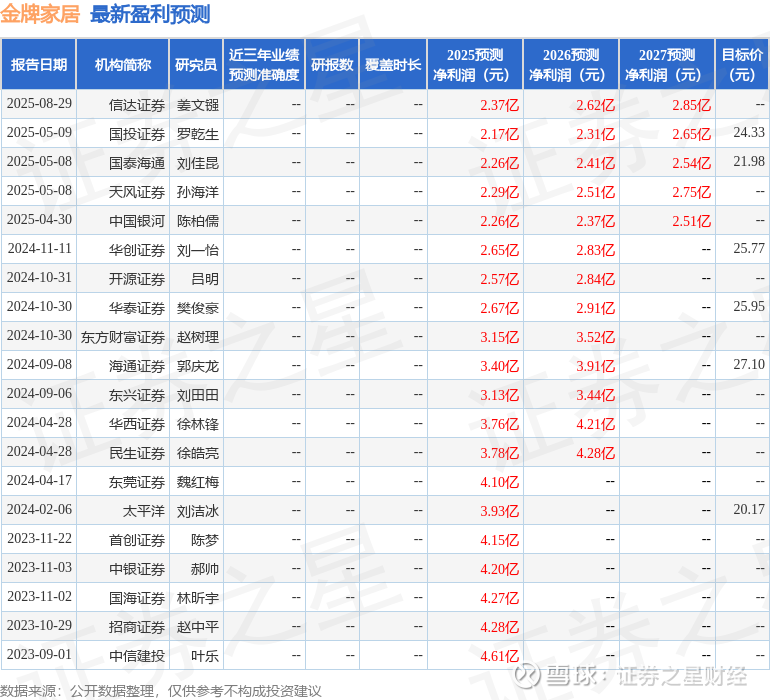Select analyst name 姜文镪
Screen dimensions: 770x700
pyautogui.click(x=198, y=105)
